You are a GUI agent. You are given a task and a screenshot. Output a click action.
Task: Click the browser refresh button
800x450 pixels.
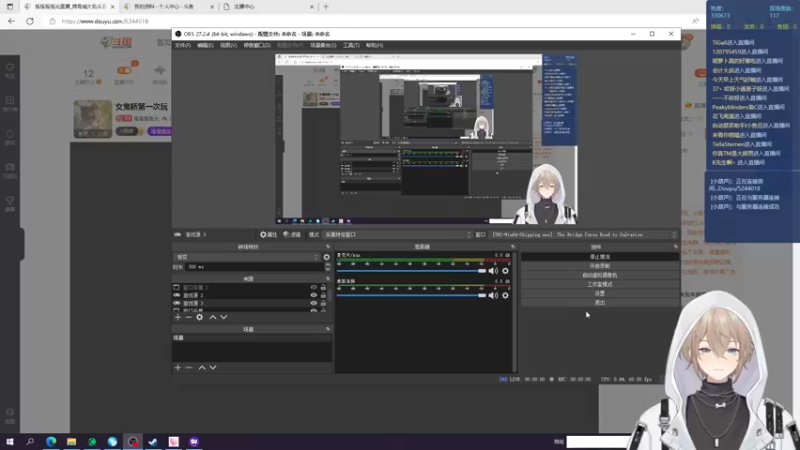30,21
